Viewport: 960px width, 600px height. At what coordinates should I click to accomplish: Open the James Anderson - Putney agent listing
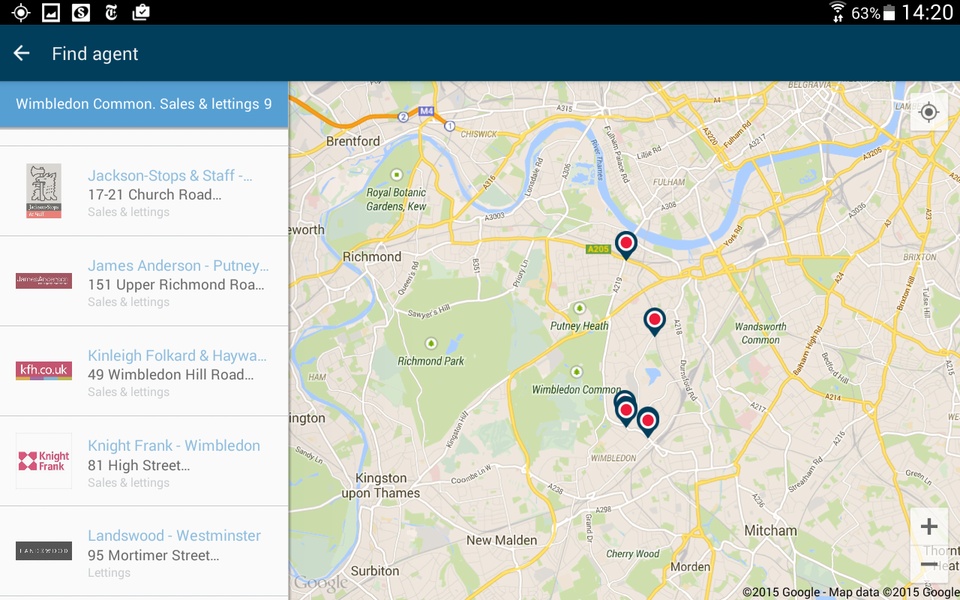144,281
